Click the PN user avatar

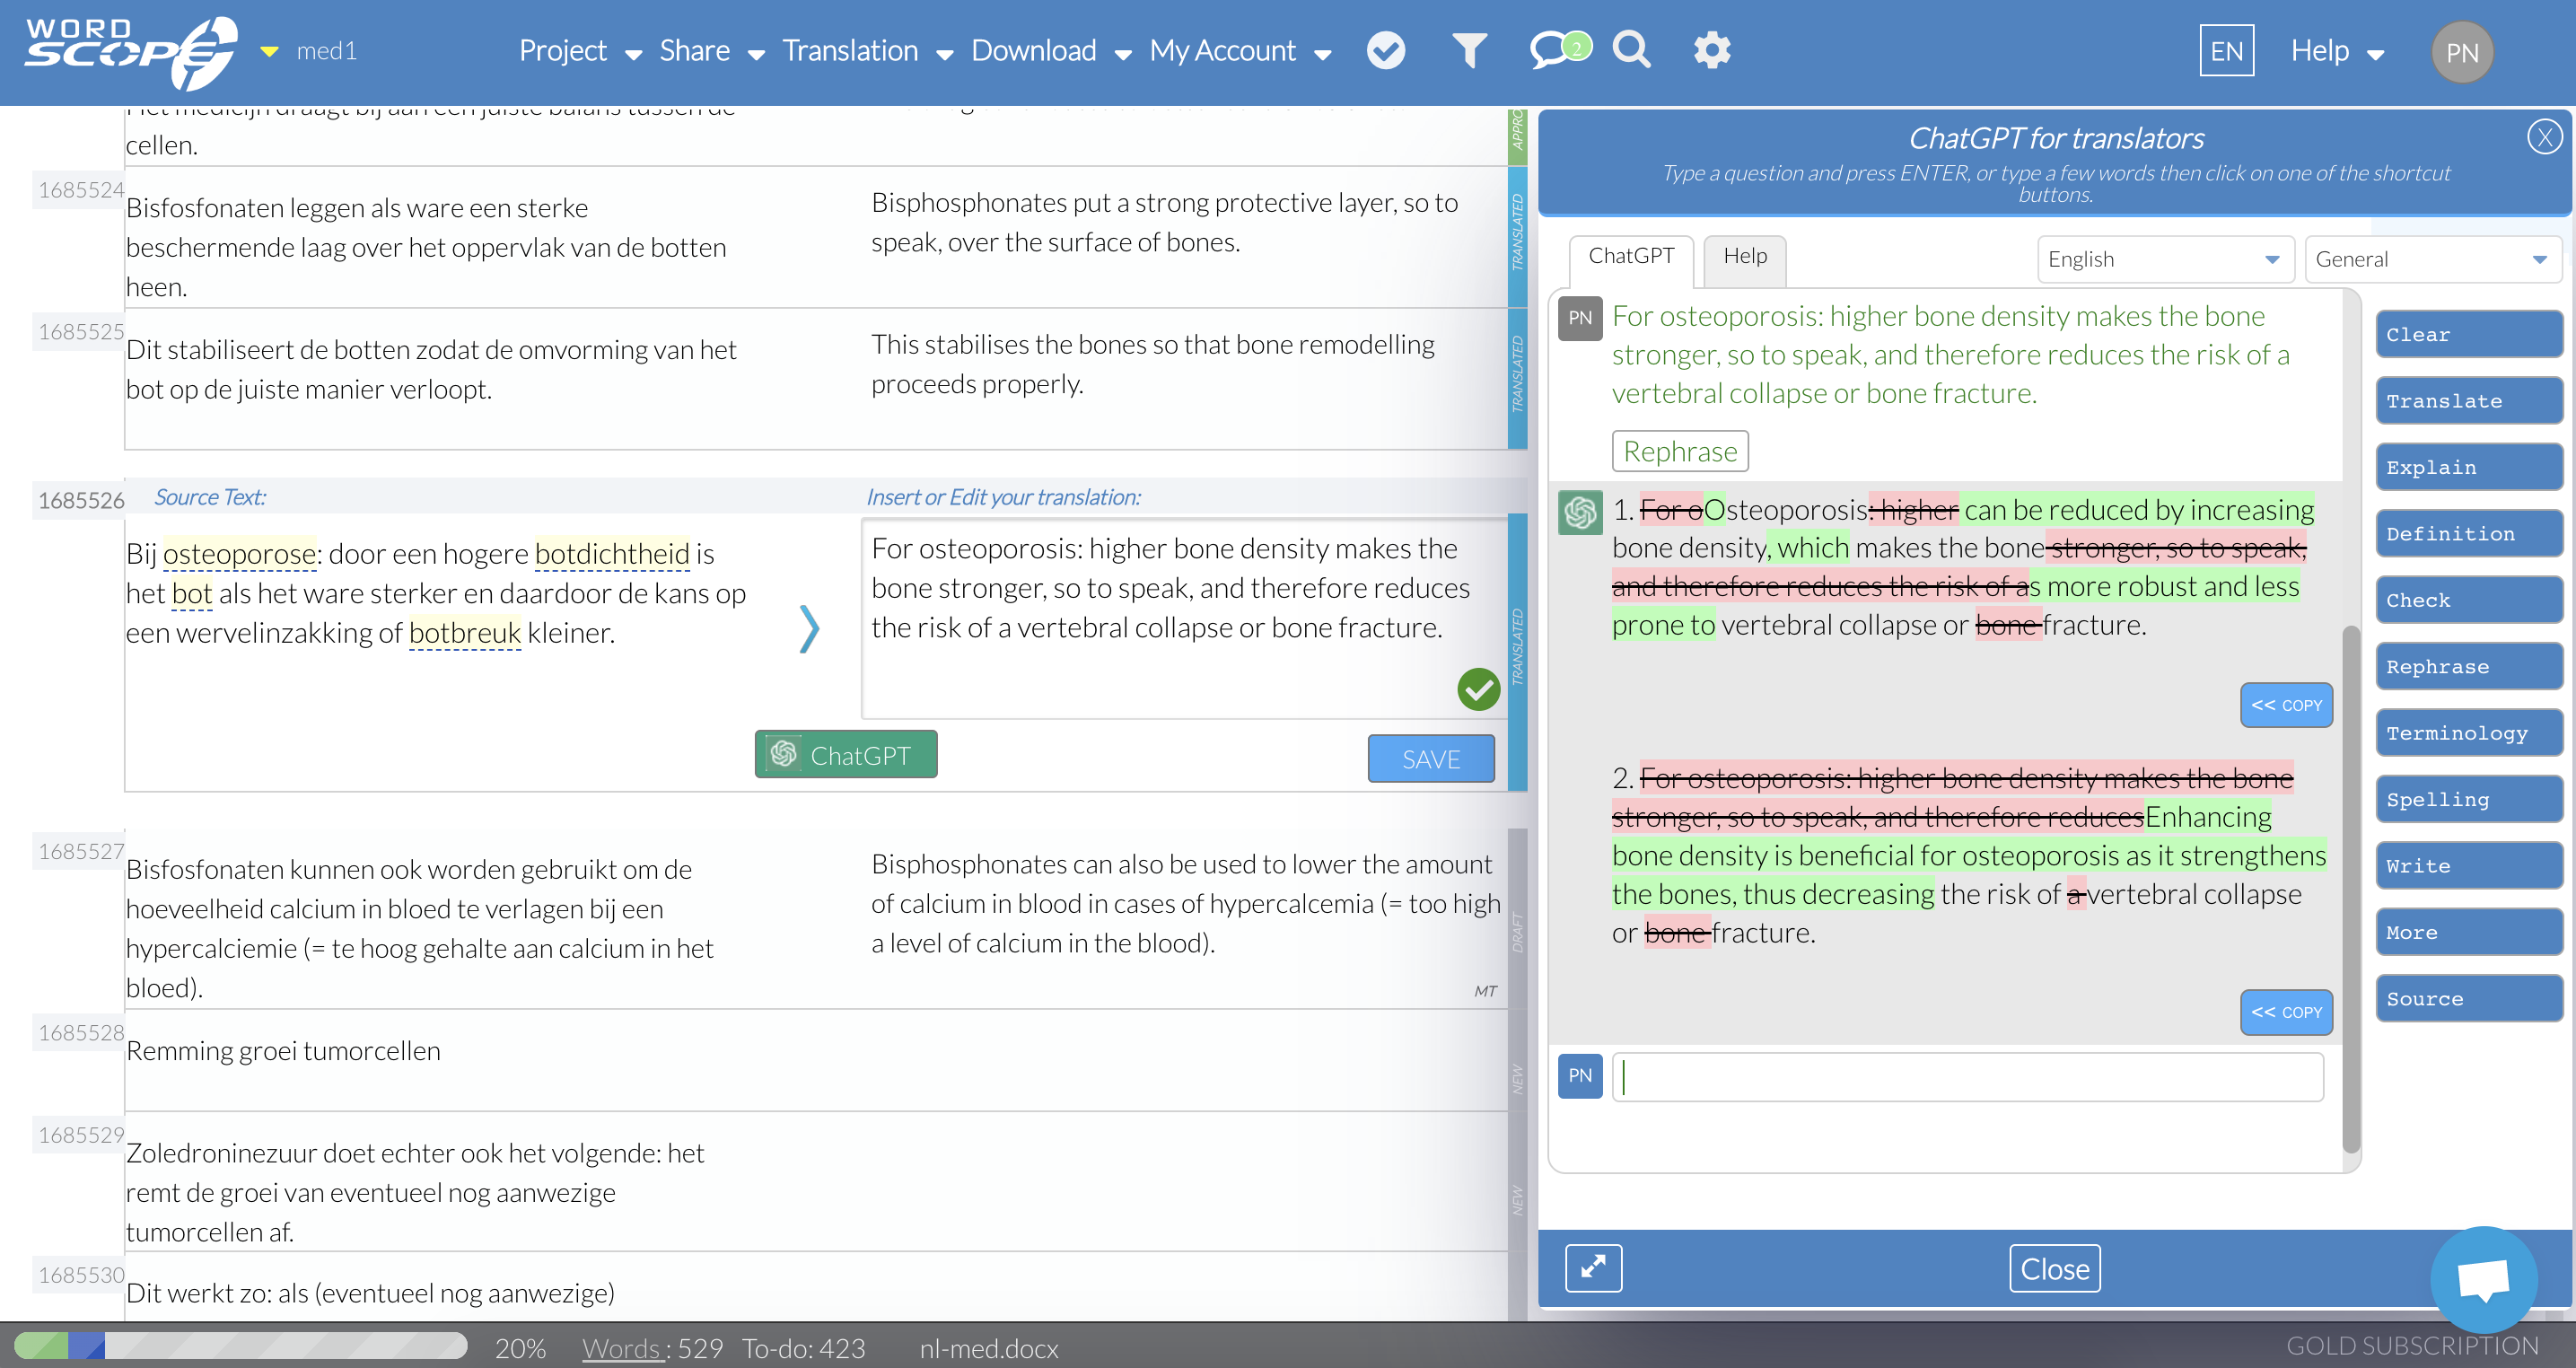pyautogui.click(x=2462, y=52)
